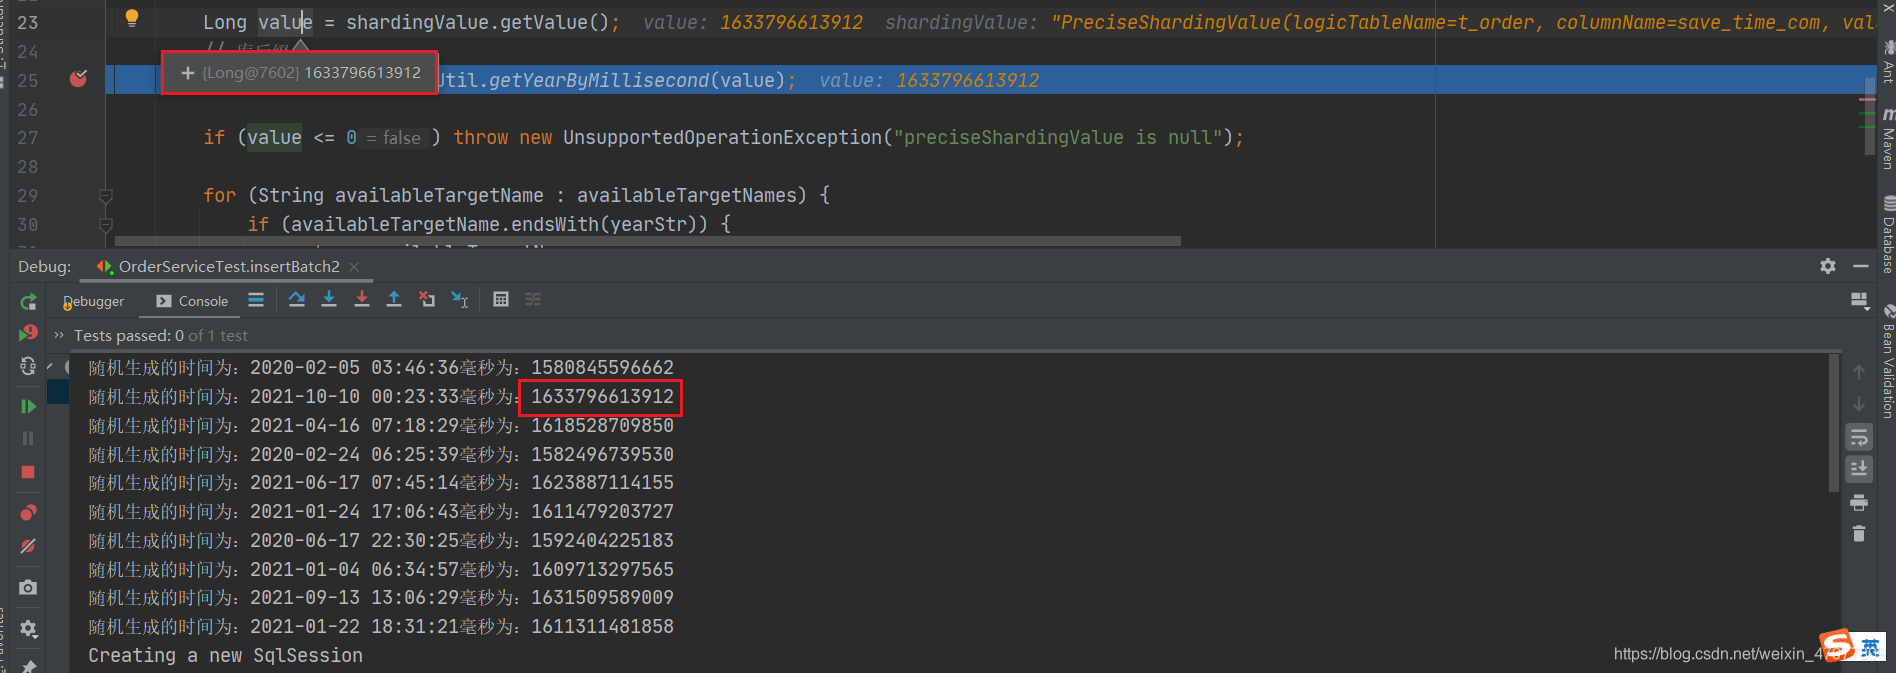1896x673 pixels.
Task: Click 'shardingValue.getValue()' on line 23
Action: 478,23
